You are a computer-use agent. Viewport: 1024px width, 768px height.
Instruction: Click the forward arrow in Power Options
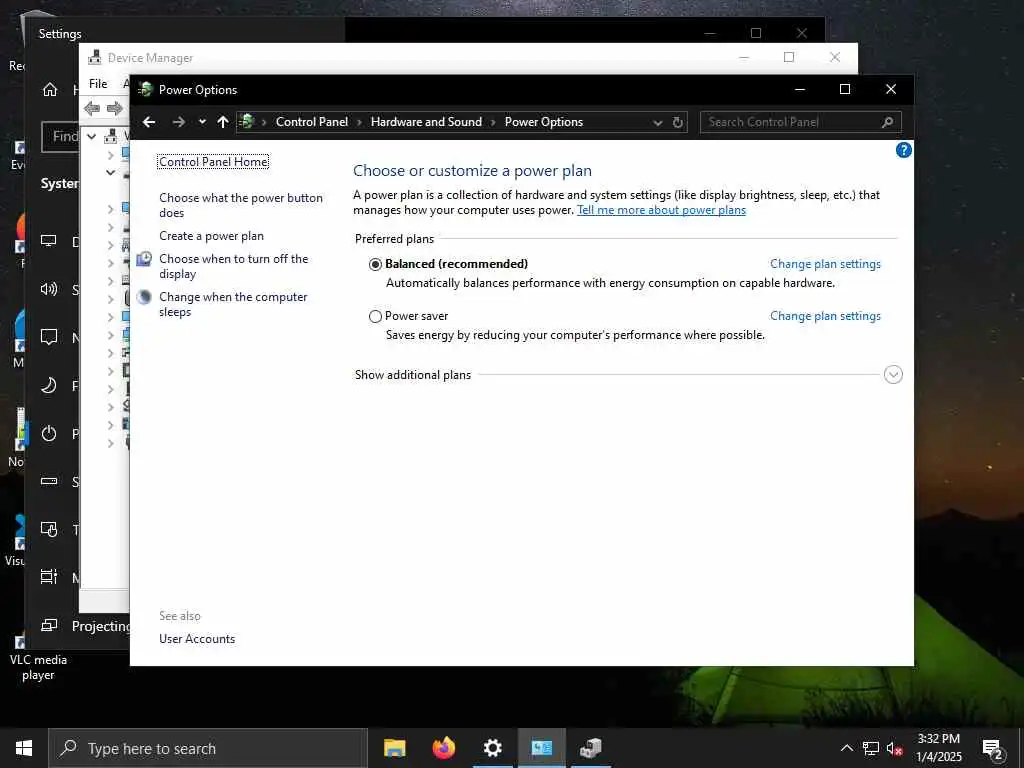(x=178, y=122)
